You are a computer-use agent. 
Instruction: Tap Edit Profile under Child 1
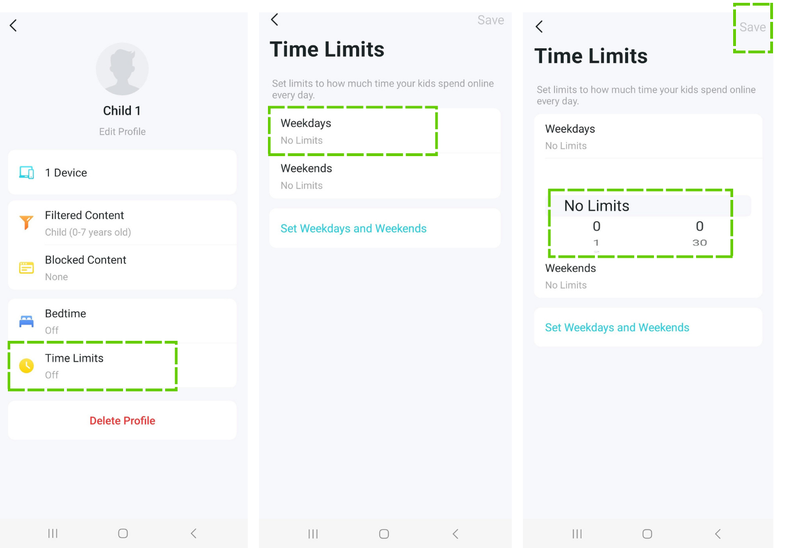point(122,132)
